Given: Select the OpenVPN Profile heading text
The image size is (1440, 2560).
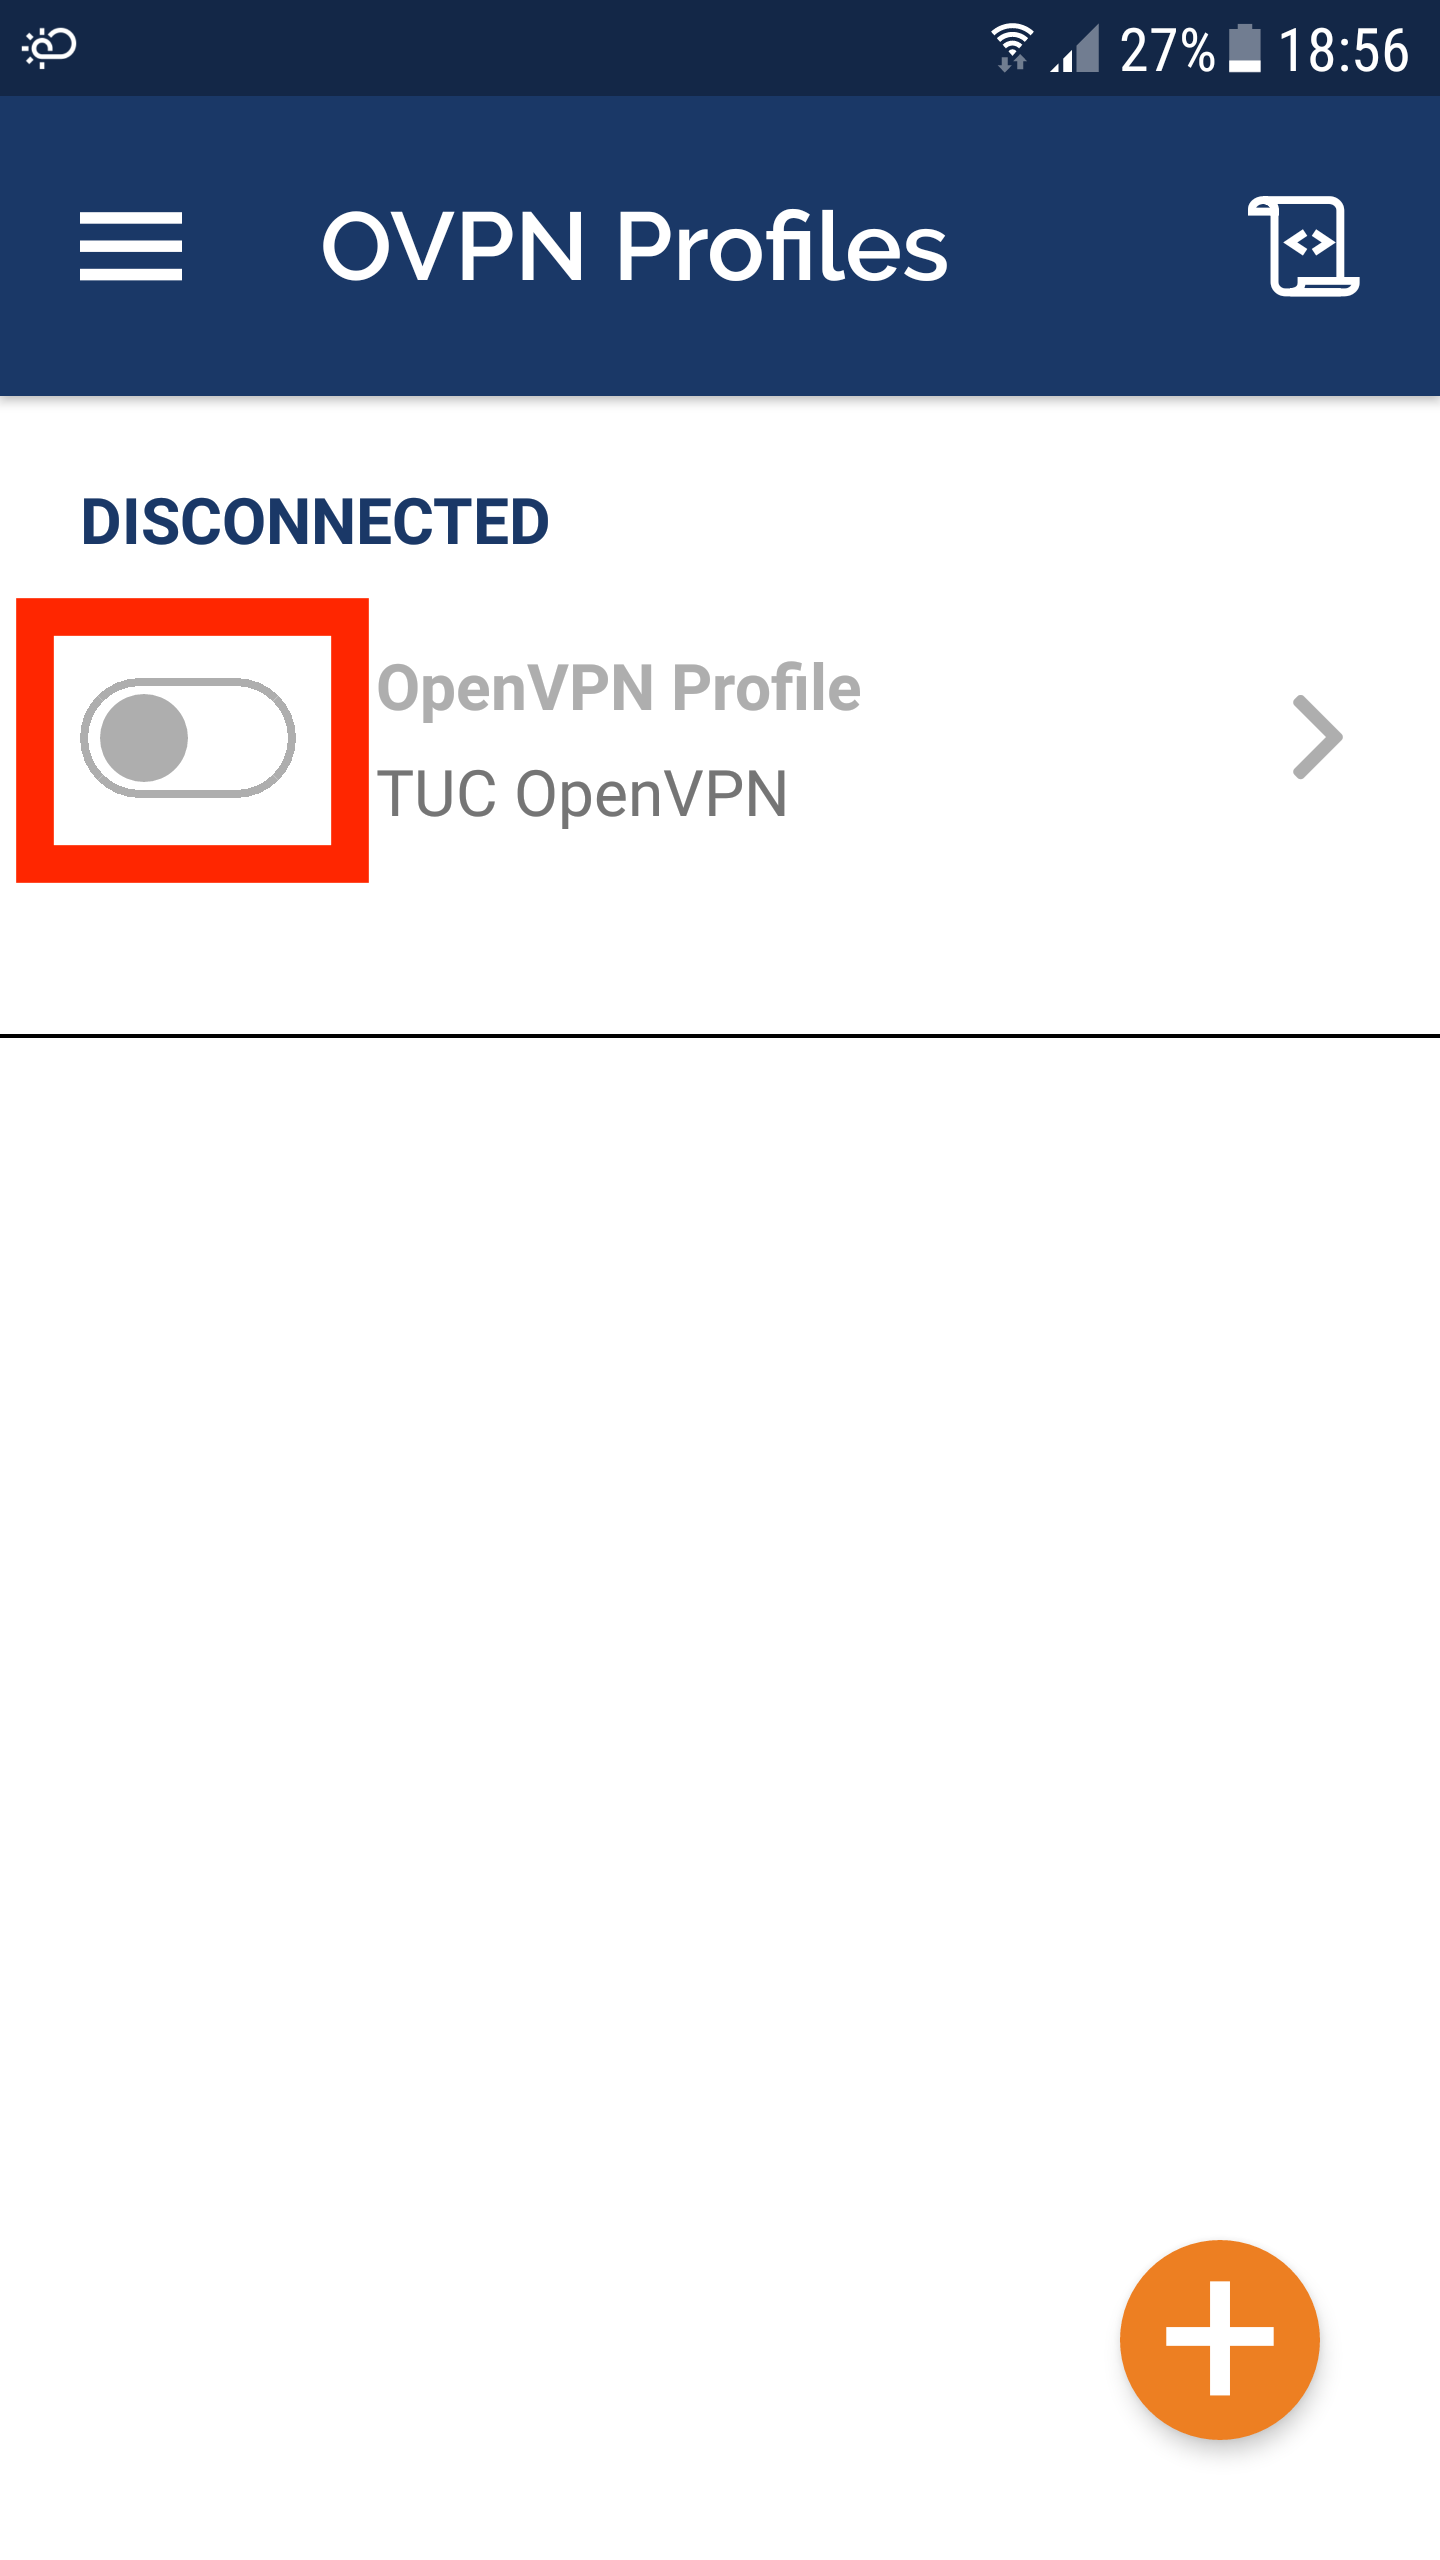Looking at the screenshot, I should coord(618,687).
